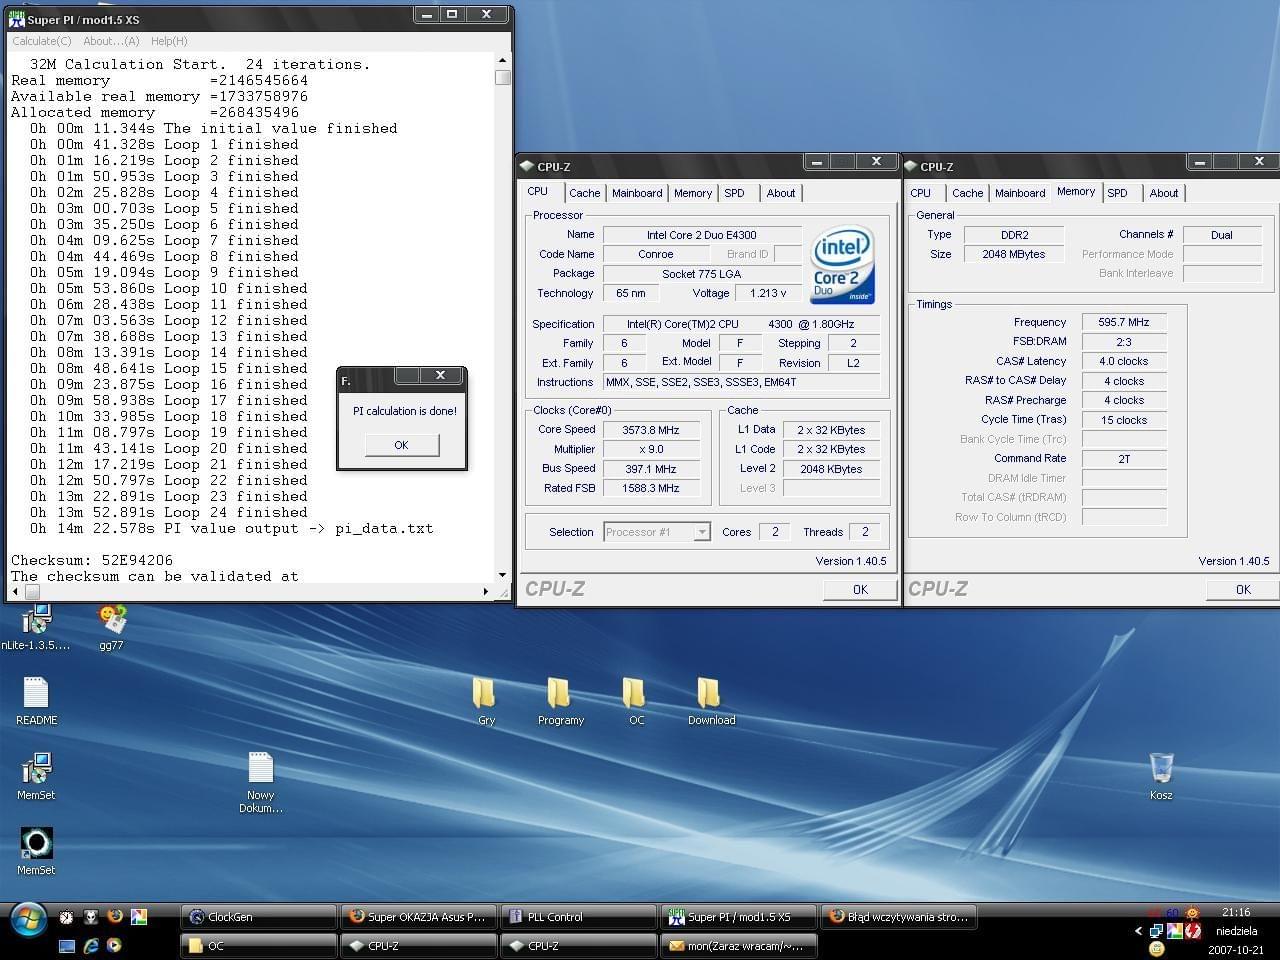
Task: Switch to Cache tab in processor CPU-Z window
Action: click(585, 193)
